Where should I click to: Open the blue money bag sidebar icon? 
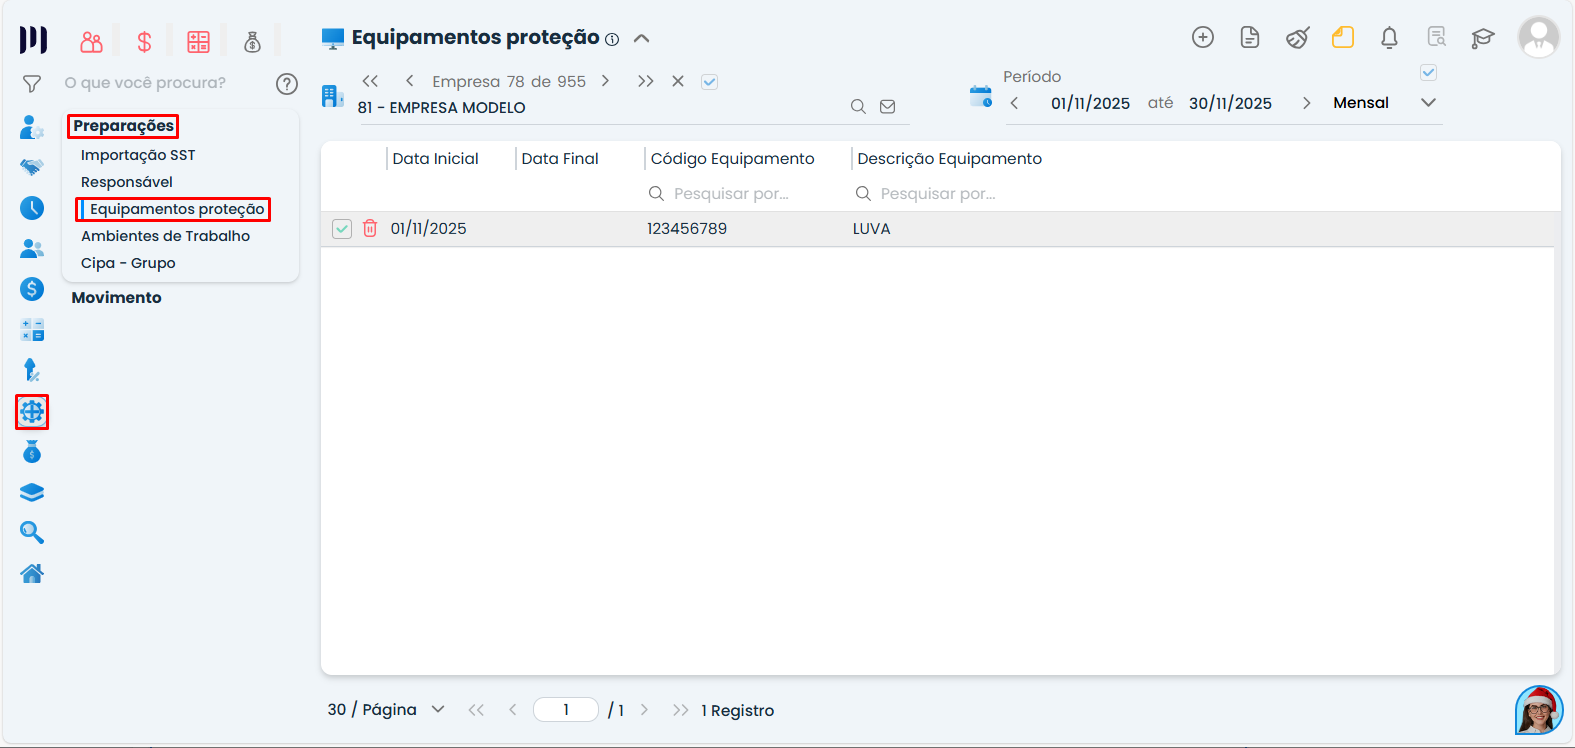point(32,452)
